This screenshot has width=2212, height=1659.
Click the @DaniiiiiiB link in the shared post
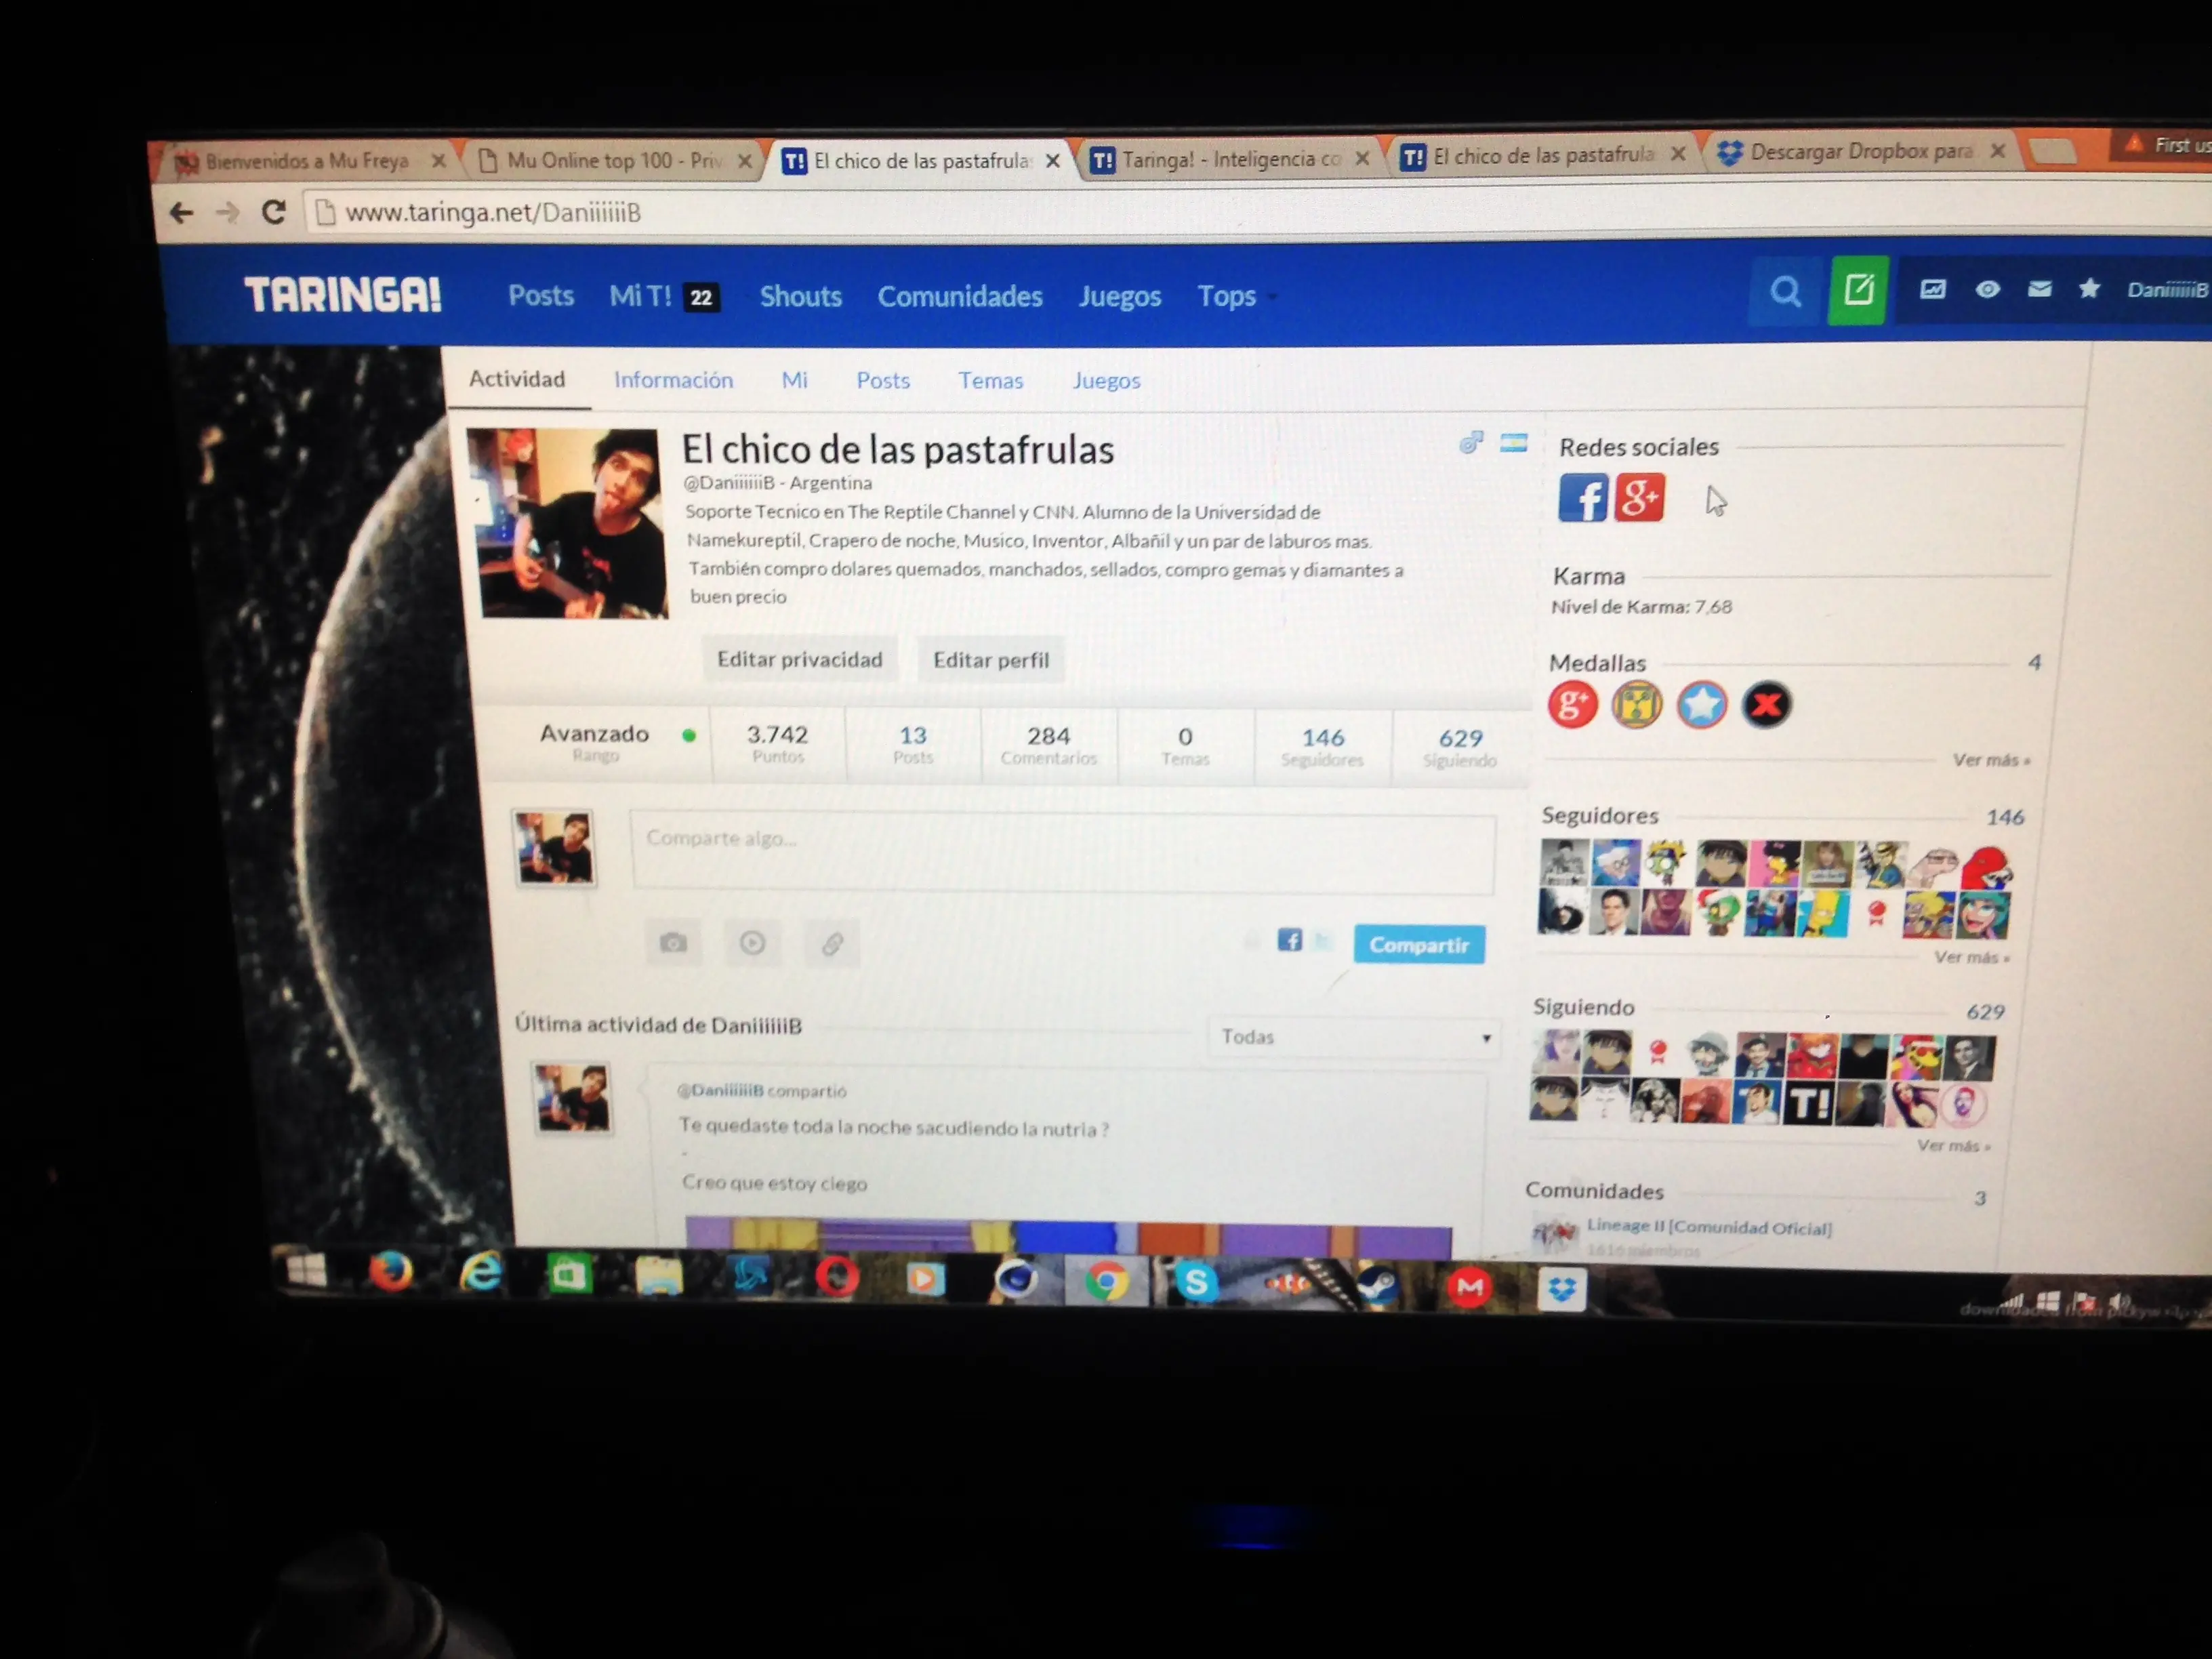tap(720, 1090)
